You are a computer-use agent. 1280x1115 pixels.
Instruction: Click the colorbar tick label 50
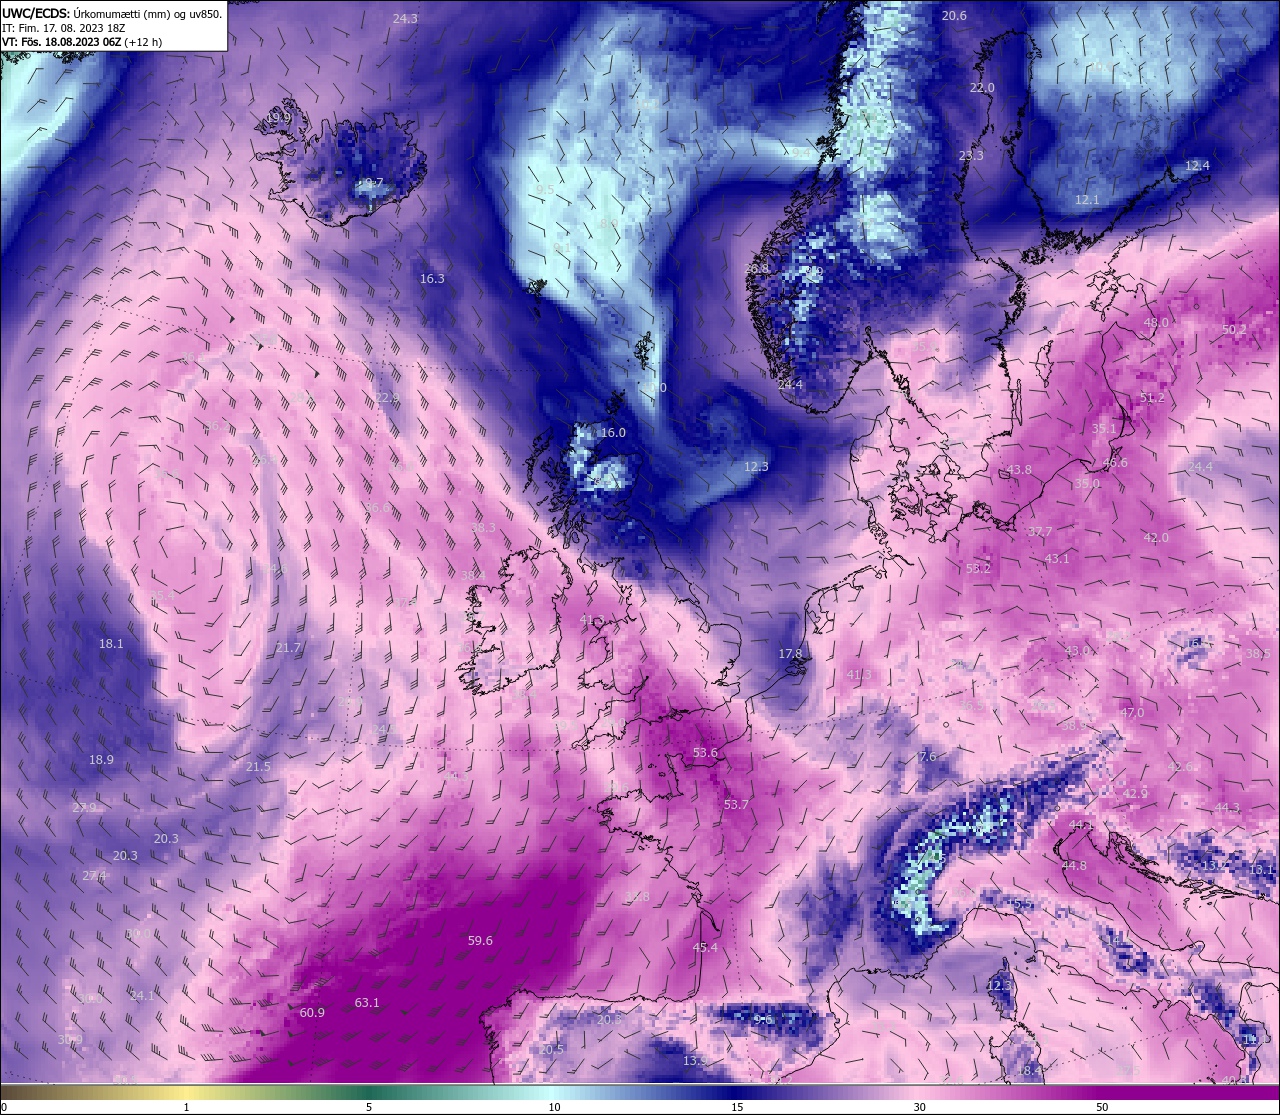(x=1102, y=1107)
